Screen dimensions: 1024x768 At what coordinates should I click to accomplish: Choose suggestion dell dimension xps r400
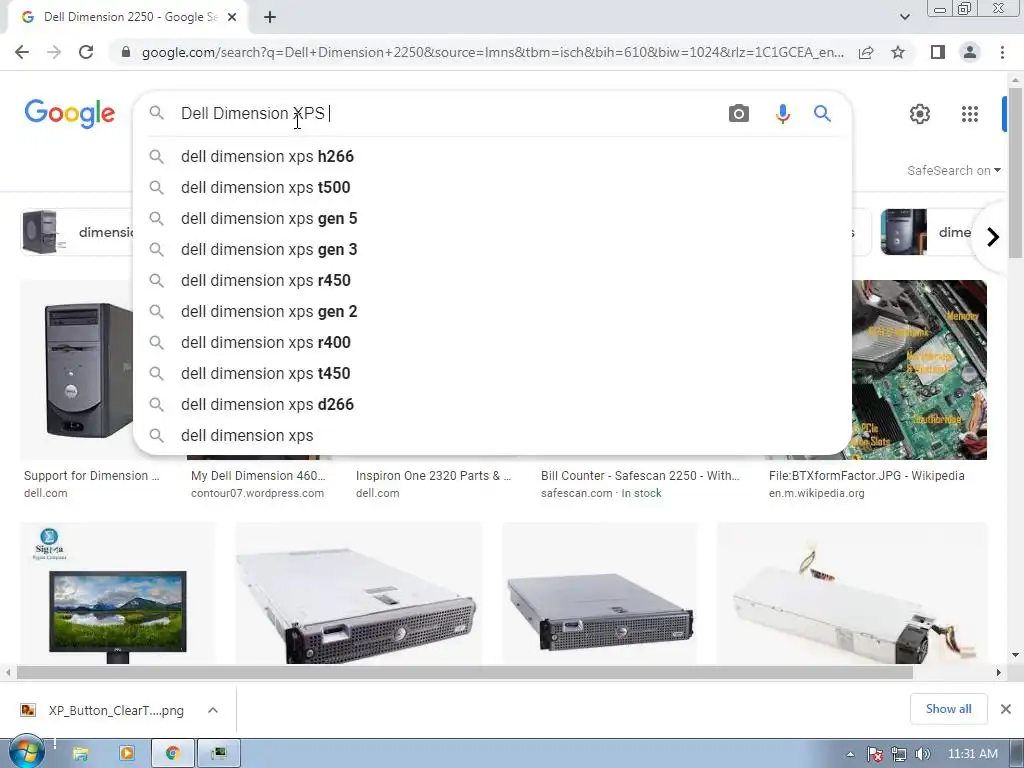click(x=492, y=343)
